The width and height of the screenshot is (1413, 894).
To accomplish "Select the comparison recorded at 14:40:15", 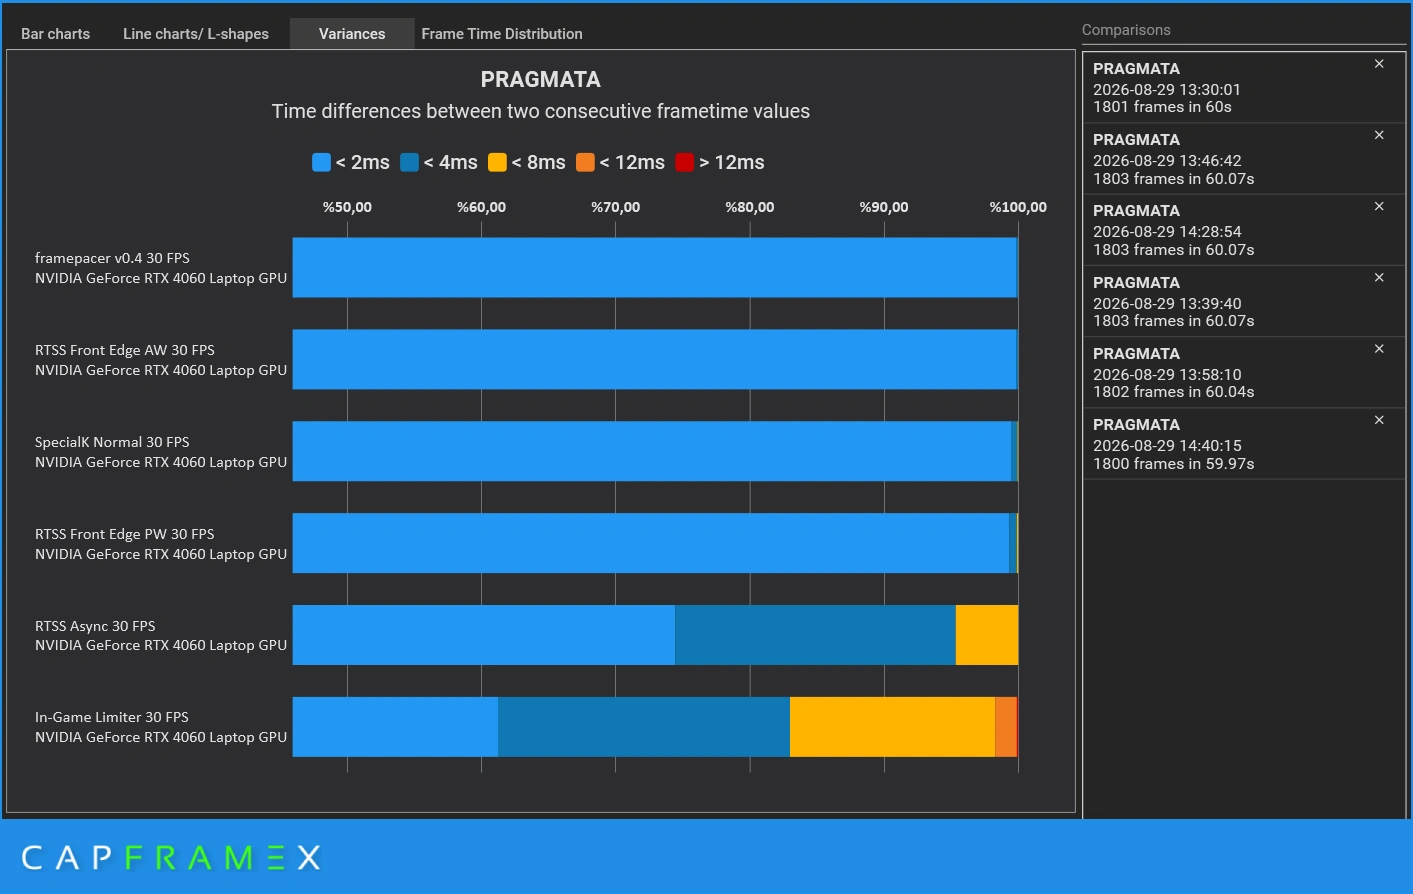I will 1244,444.
